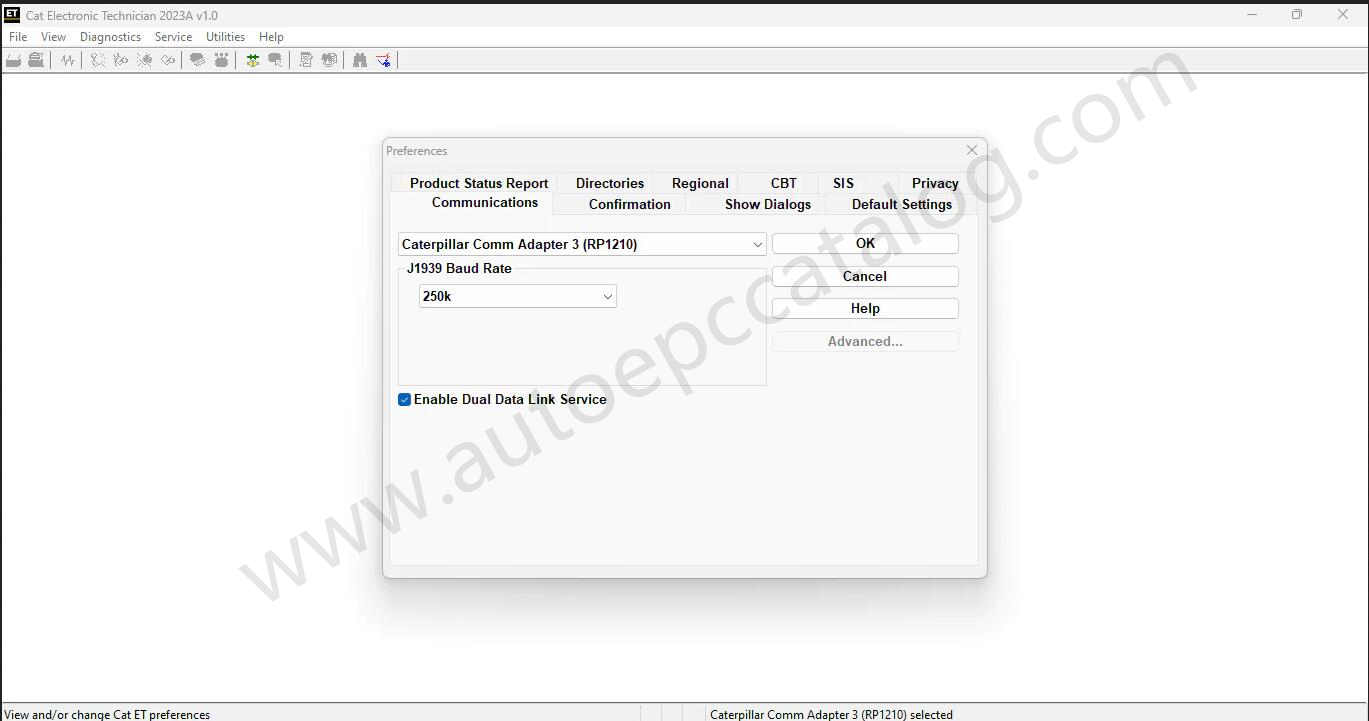Click the Active Diagnostic Codes stethoscope icon
The image size is (1369, 721).
[x=98, y=60]
